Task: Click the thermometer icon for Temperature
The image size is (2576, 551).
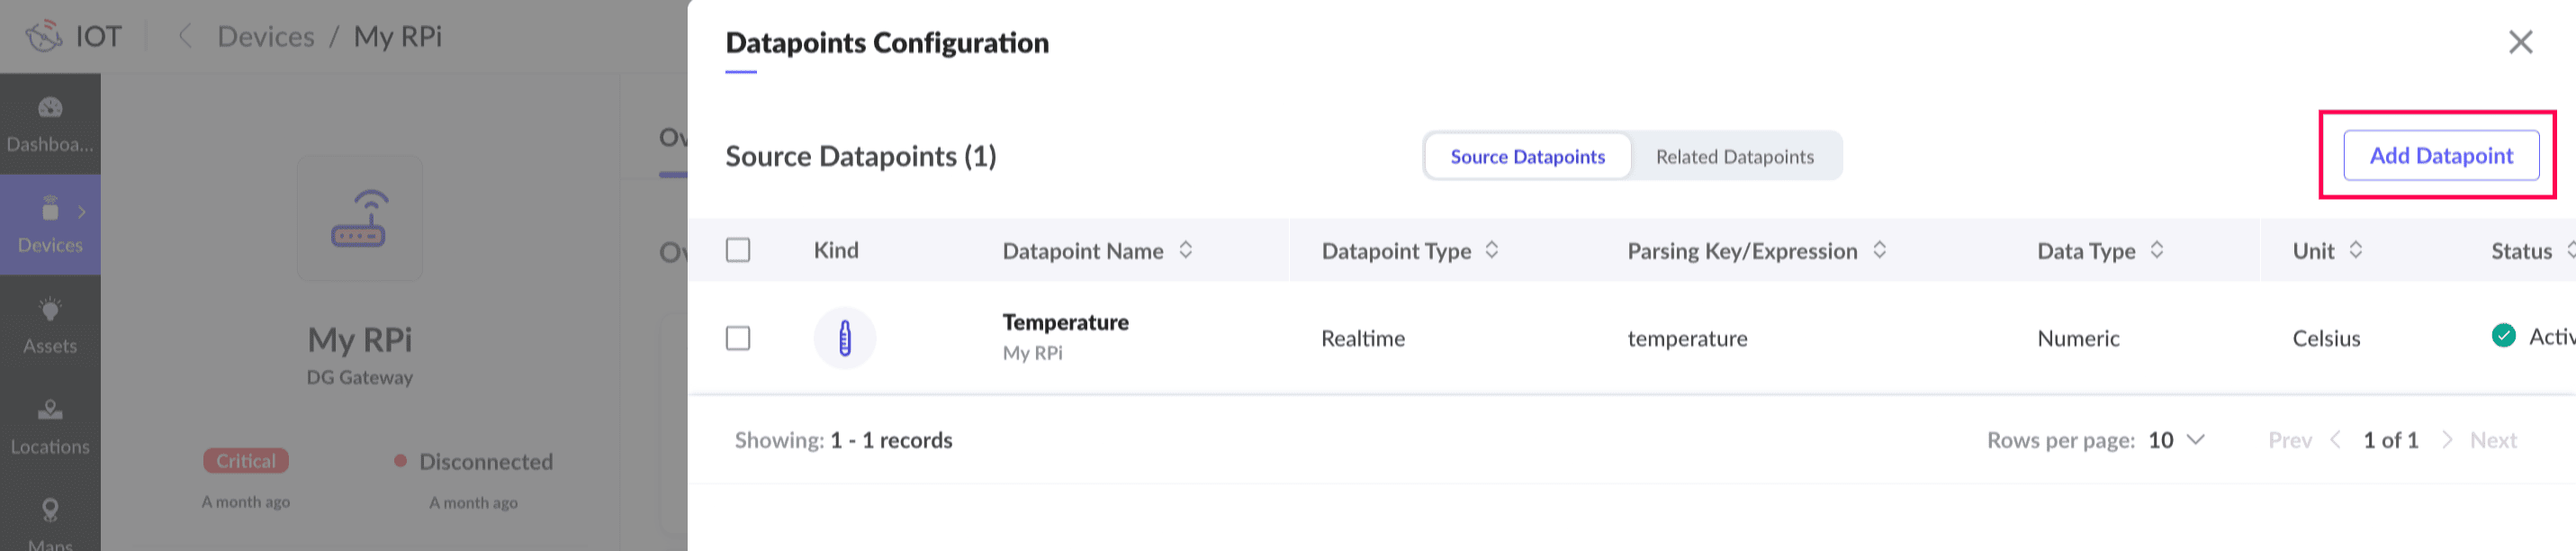Action: pyautogui.click(x=844, y=338)
